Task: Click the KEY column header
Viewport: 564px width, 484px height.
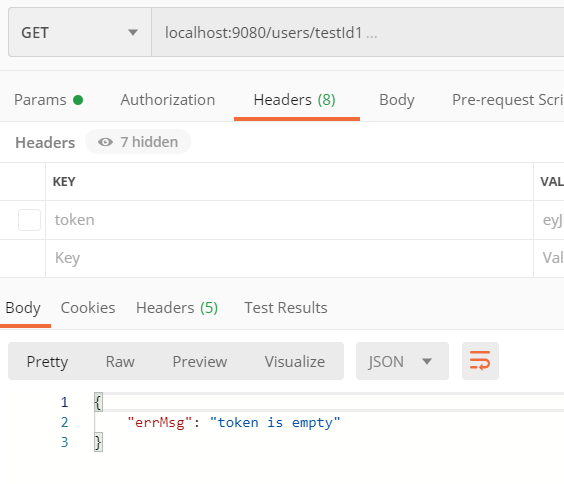Action: pyautogui.click(x=64, y=182)
